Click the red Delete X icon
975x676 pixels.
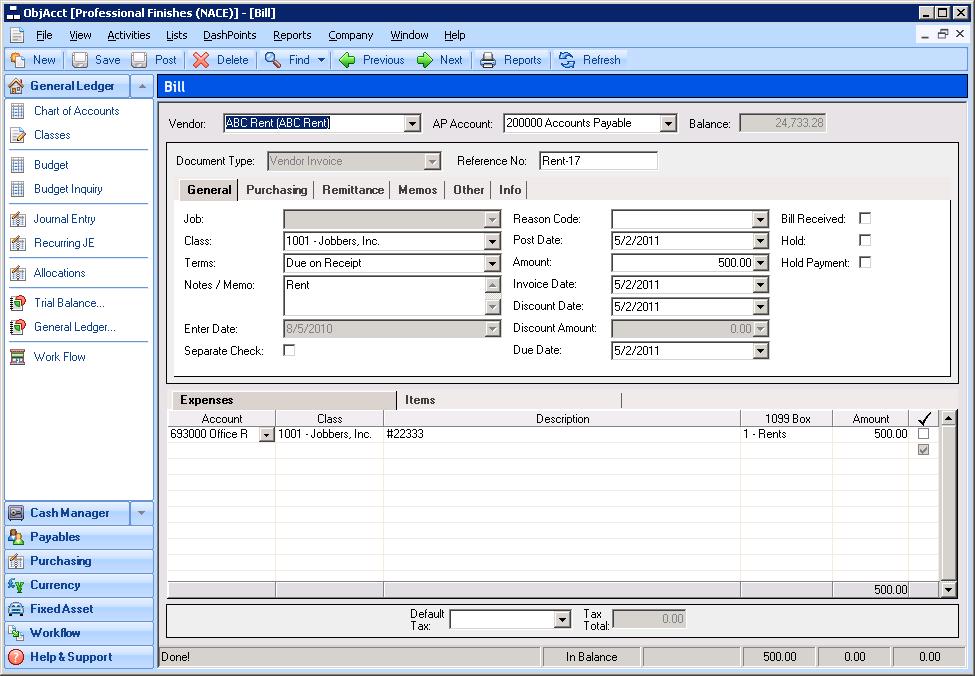tap(201, 60)
